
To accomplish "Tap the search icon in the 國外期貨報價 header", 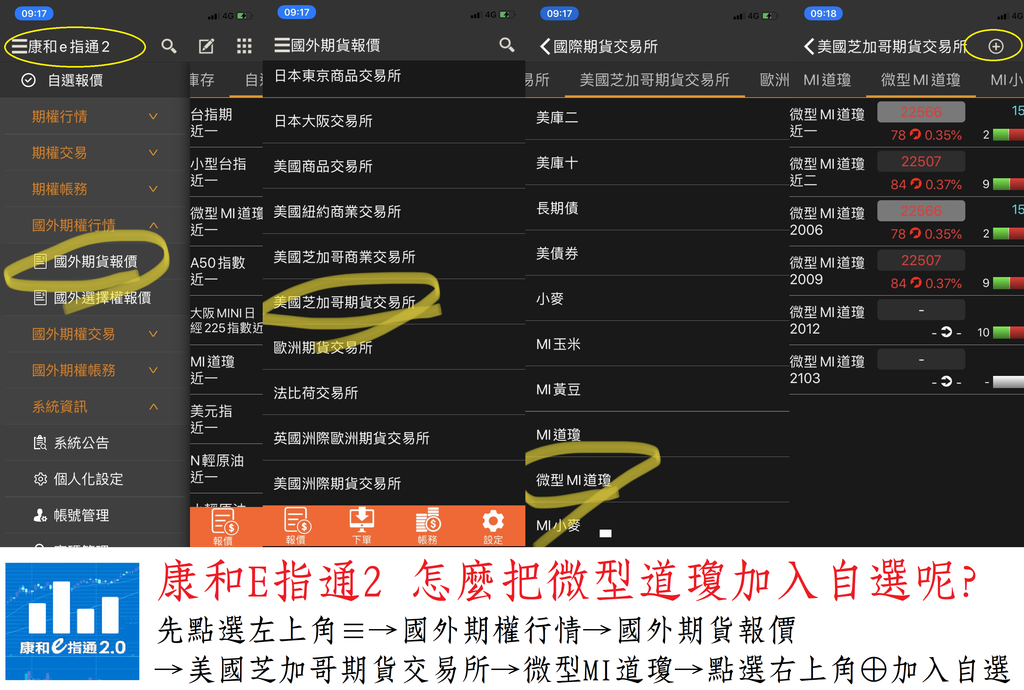I will tap(507, 45).
